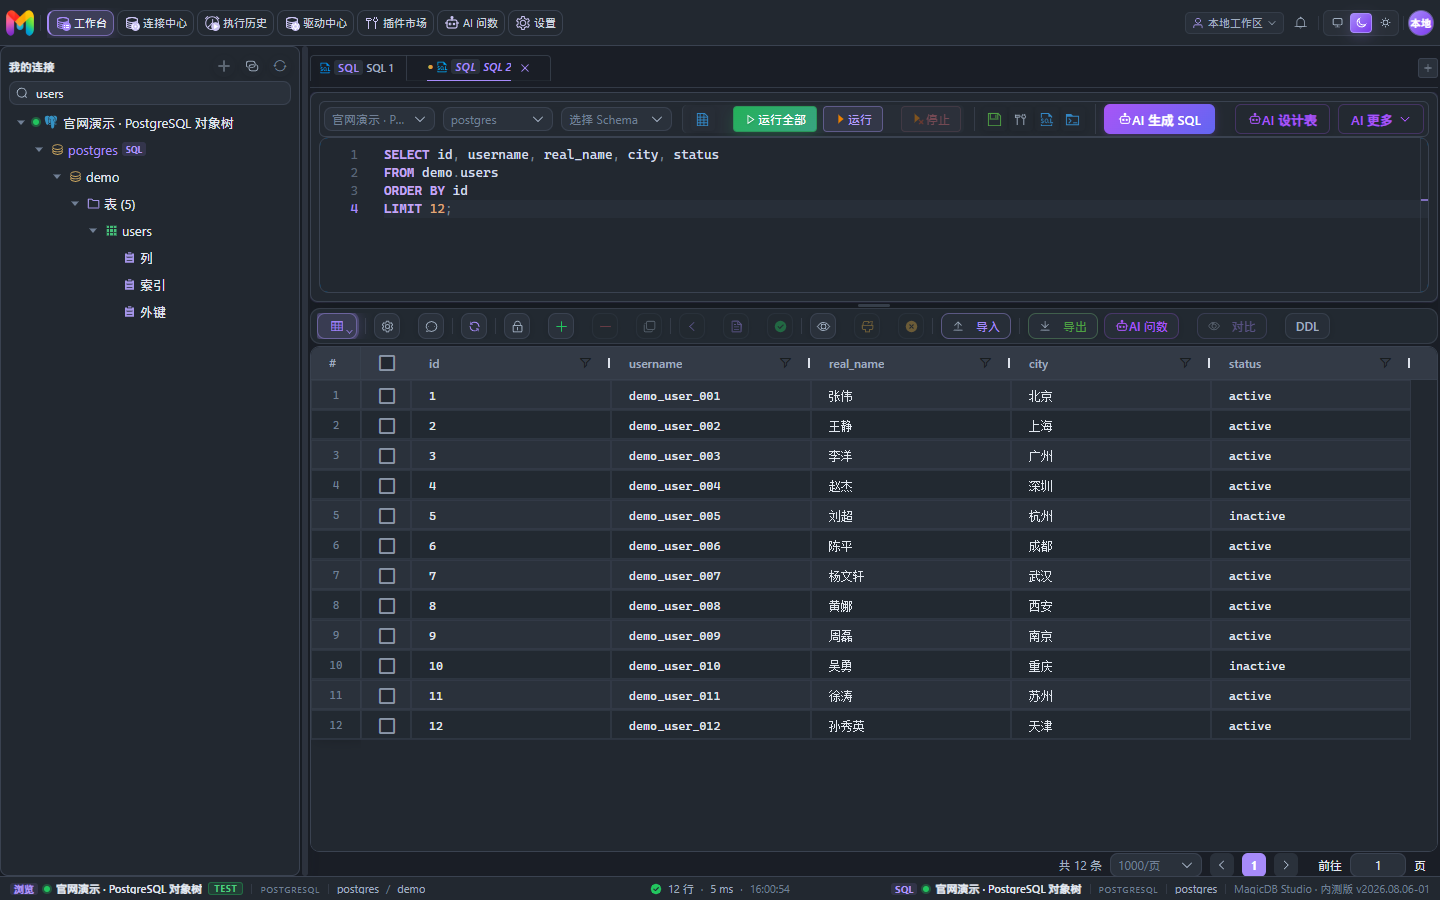Open the 插件市场 menu
The image size is (1440, 900).
[396, 23]
